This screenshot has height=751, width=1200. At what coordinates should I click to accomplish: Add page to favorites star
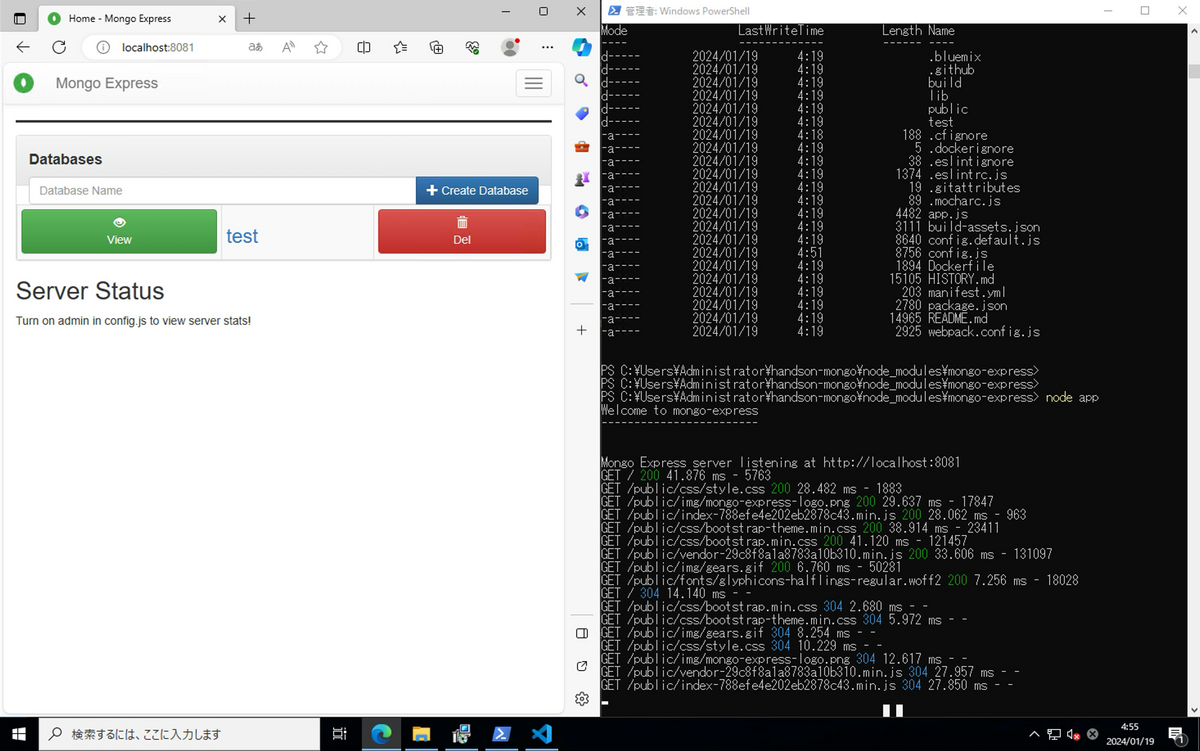tap(321, 47)
